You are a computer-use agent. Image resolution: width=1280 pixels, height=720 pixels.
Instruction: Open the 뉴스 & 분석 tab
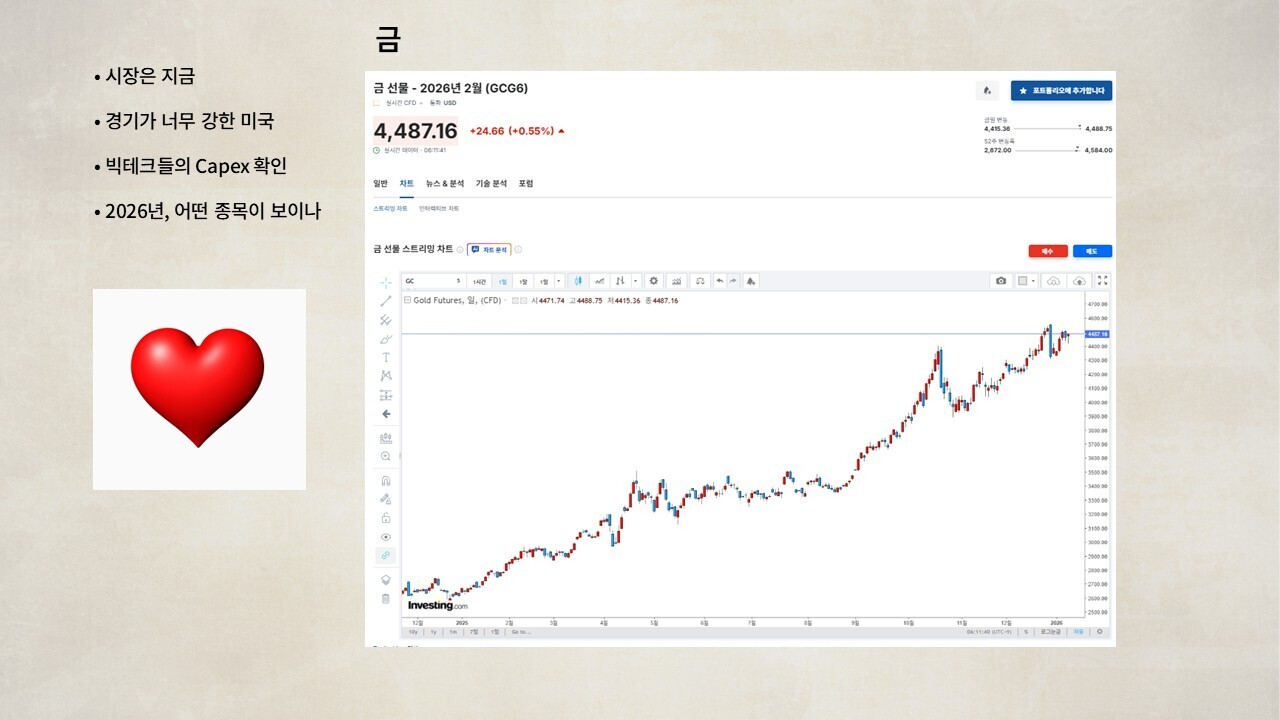(445, 184)
